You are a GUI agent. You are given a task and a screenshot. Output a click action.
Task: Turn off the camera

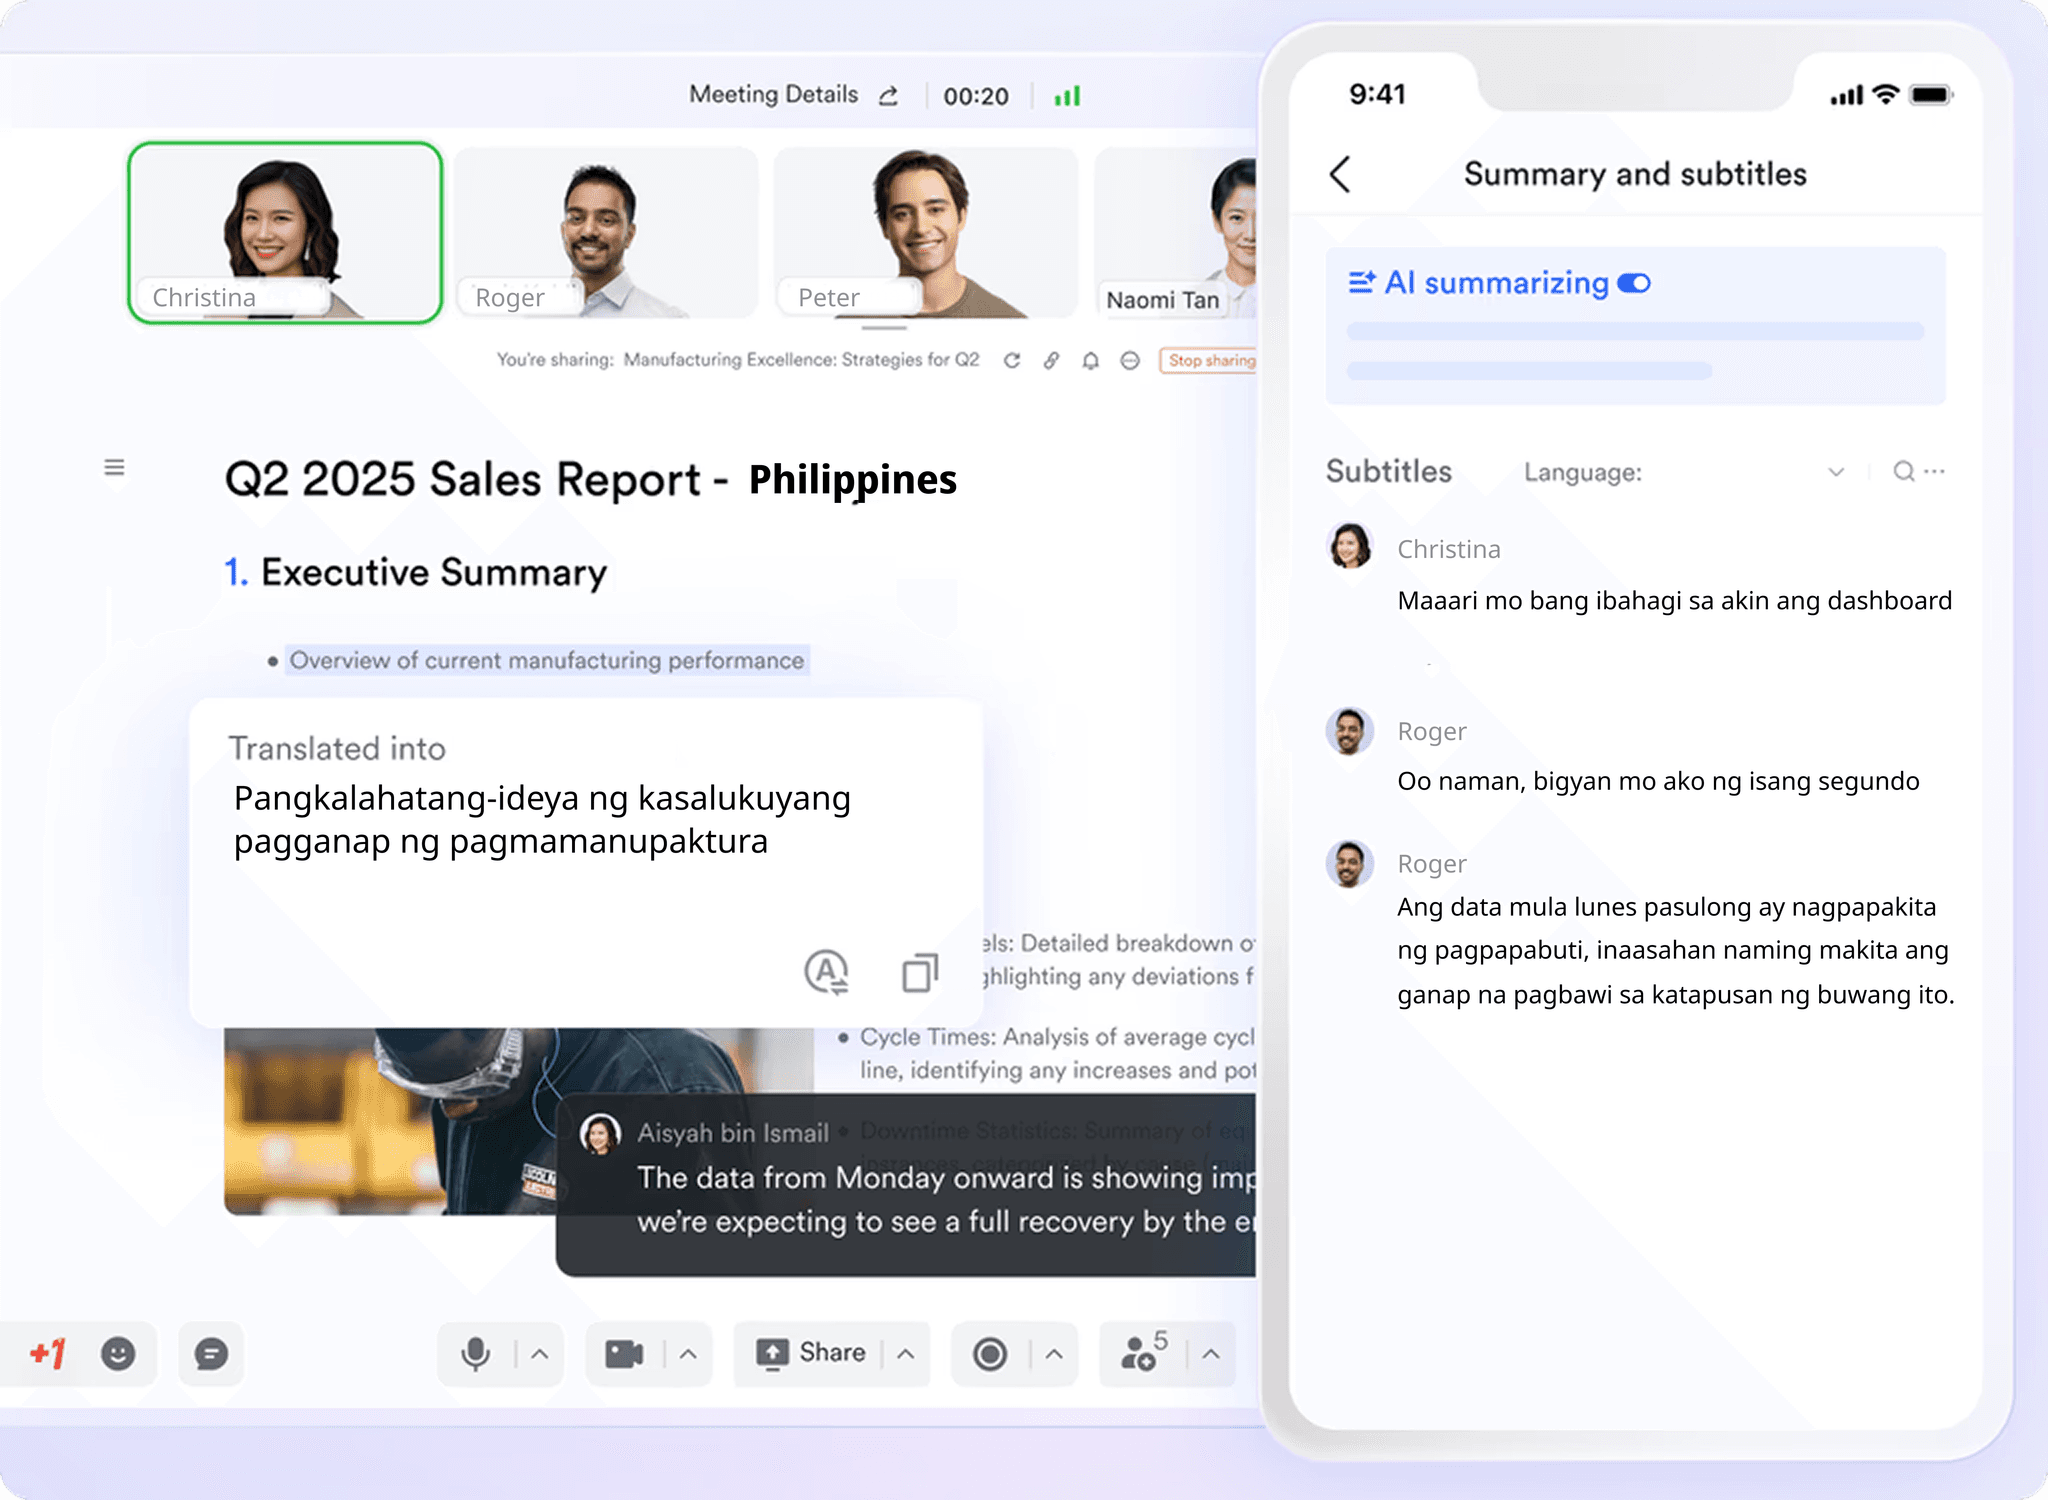(x=624, y=1354)
